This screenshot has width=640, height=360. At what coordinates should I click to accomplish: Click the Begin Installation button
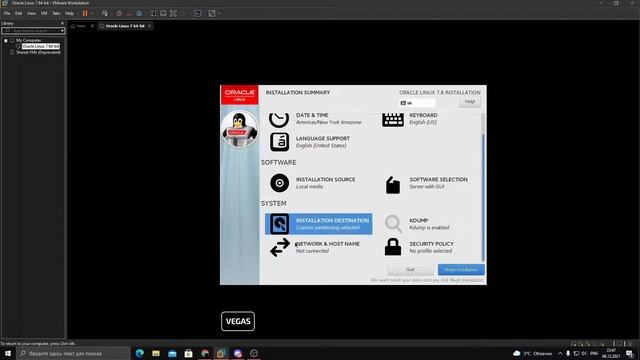tap(461, 269)
